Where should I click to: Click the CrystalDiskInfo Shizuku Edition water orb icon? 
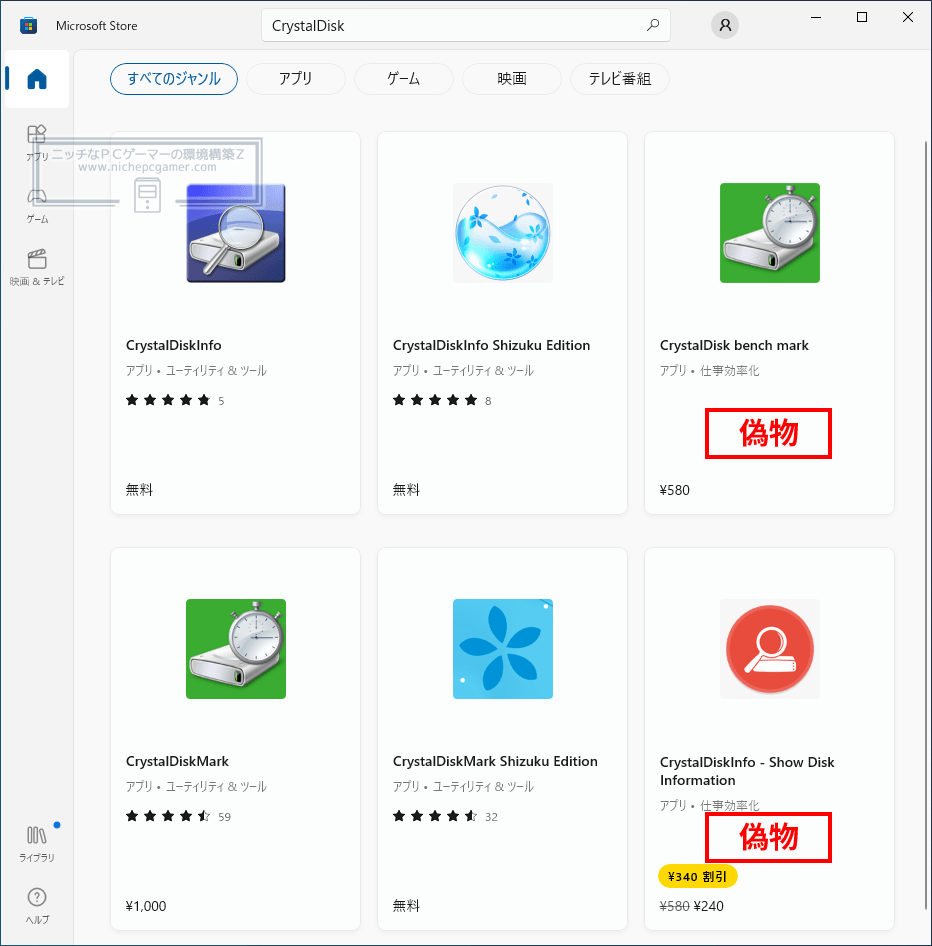pyautogui.click(x=503, y=233)
